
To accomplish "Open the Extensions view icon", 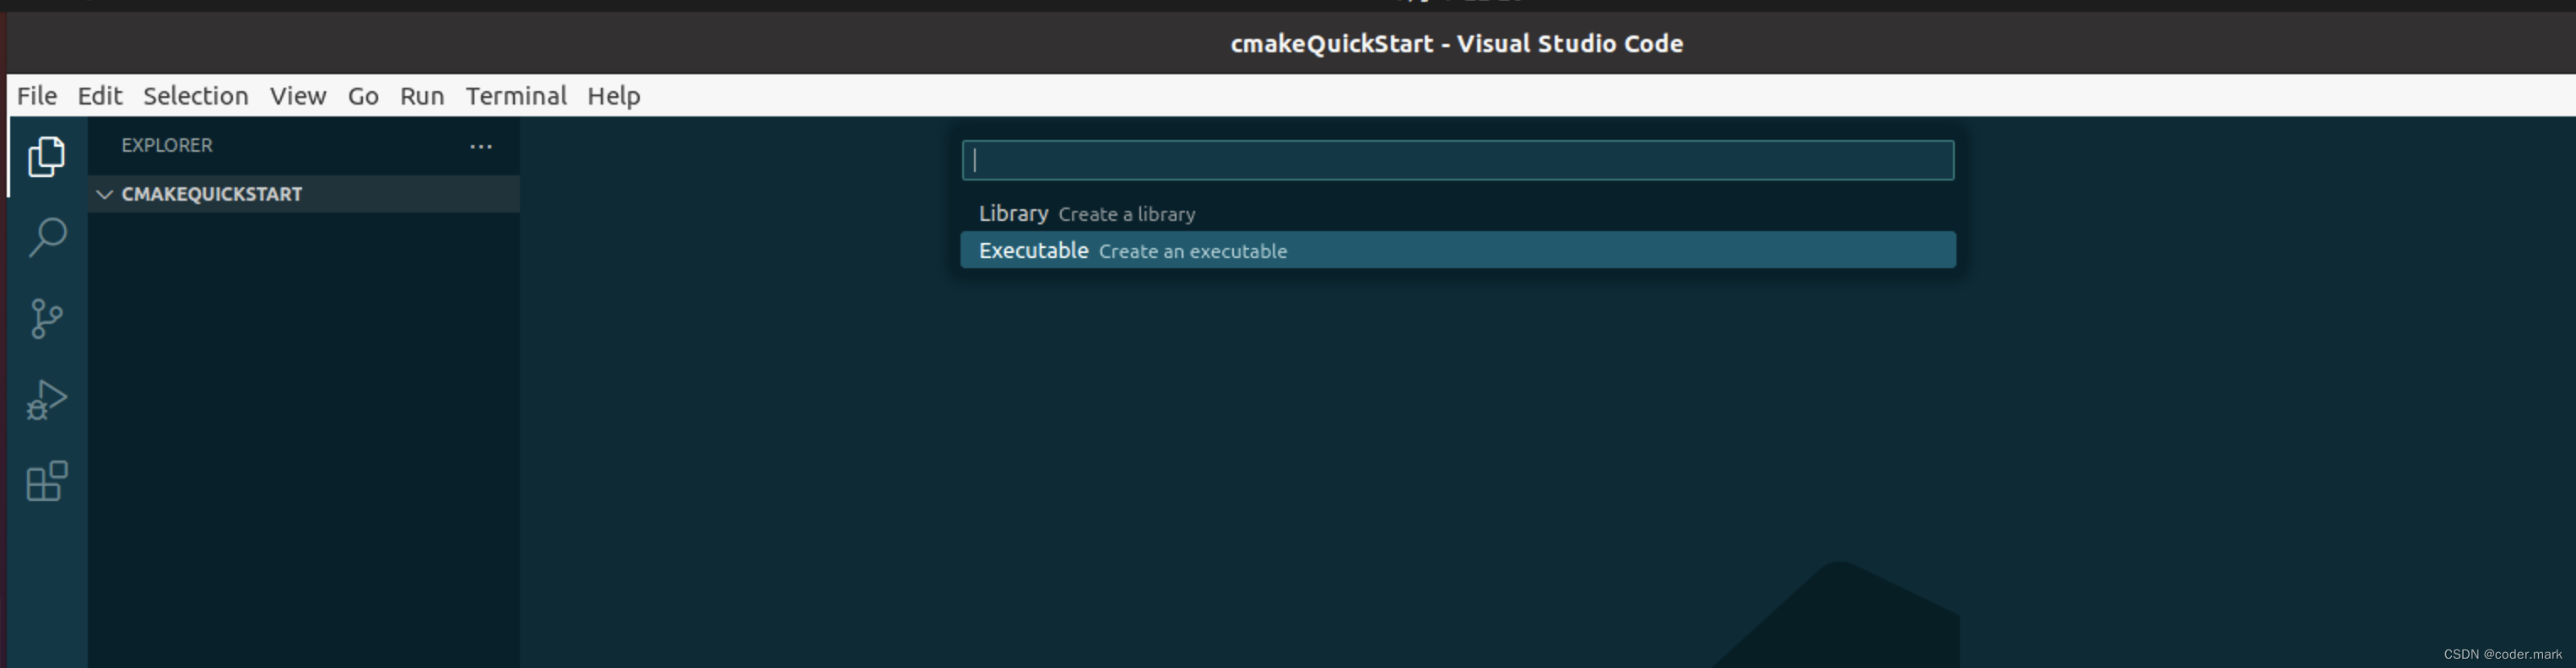I will (46, 481).
